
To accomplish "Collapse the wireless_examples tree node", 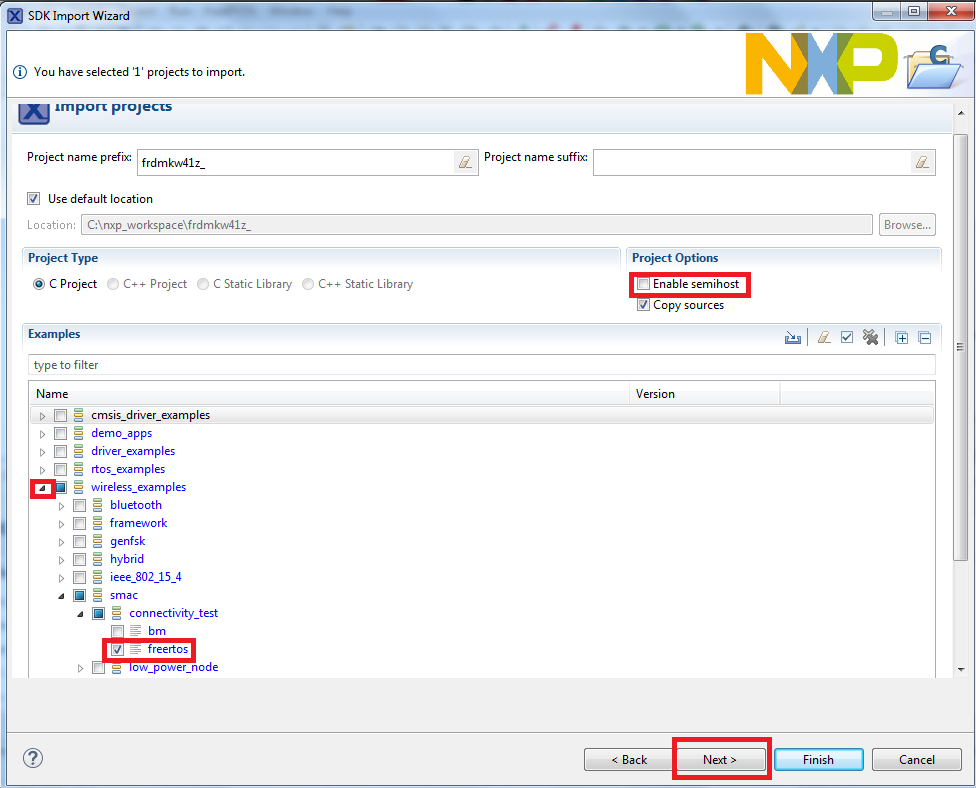I will pos(42,488).
